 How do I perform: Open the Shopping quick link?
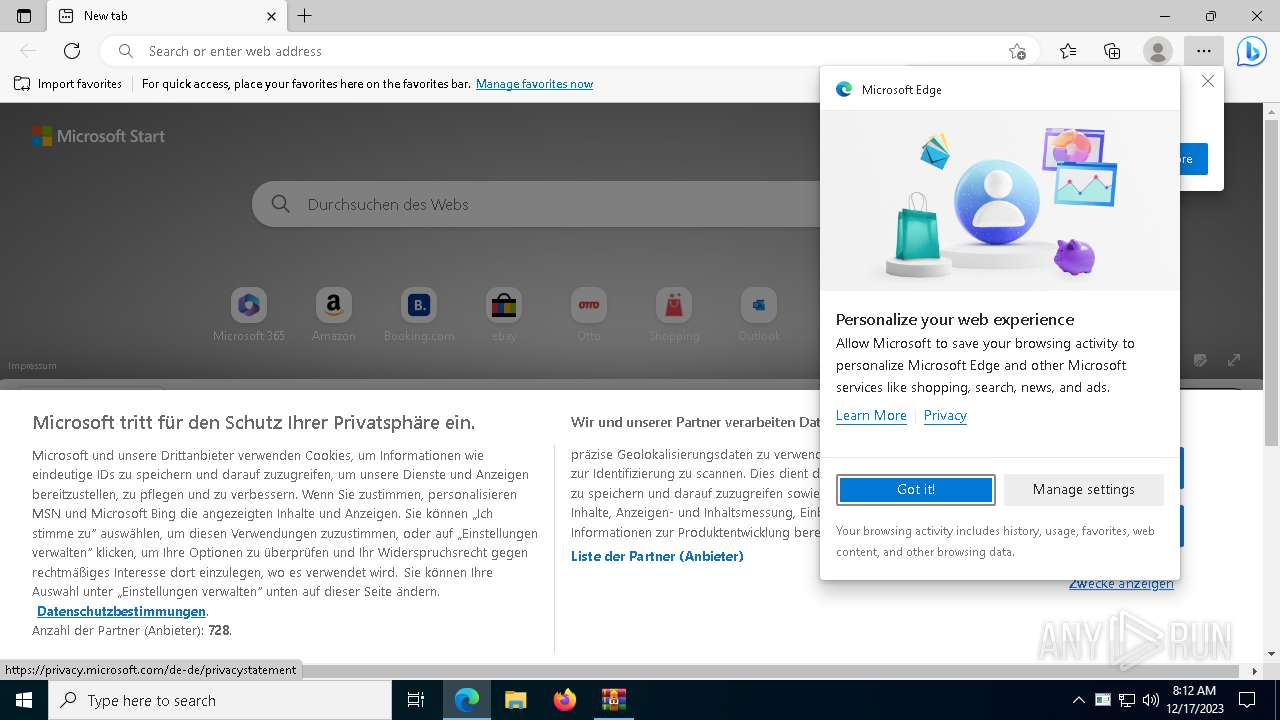(674, 316)
